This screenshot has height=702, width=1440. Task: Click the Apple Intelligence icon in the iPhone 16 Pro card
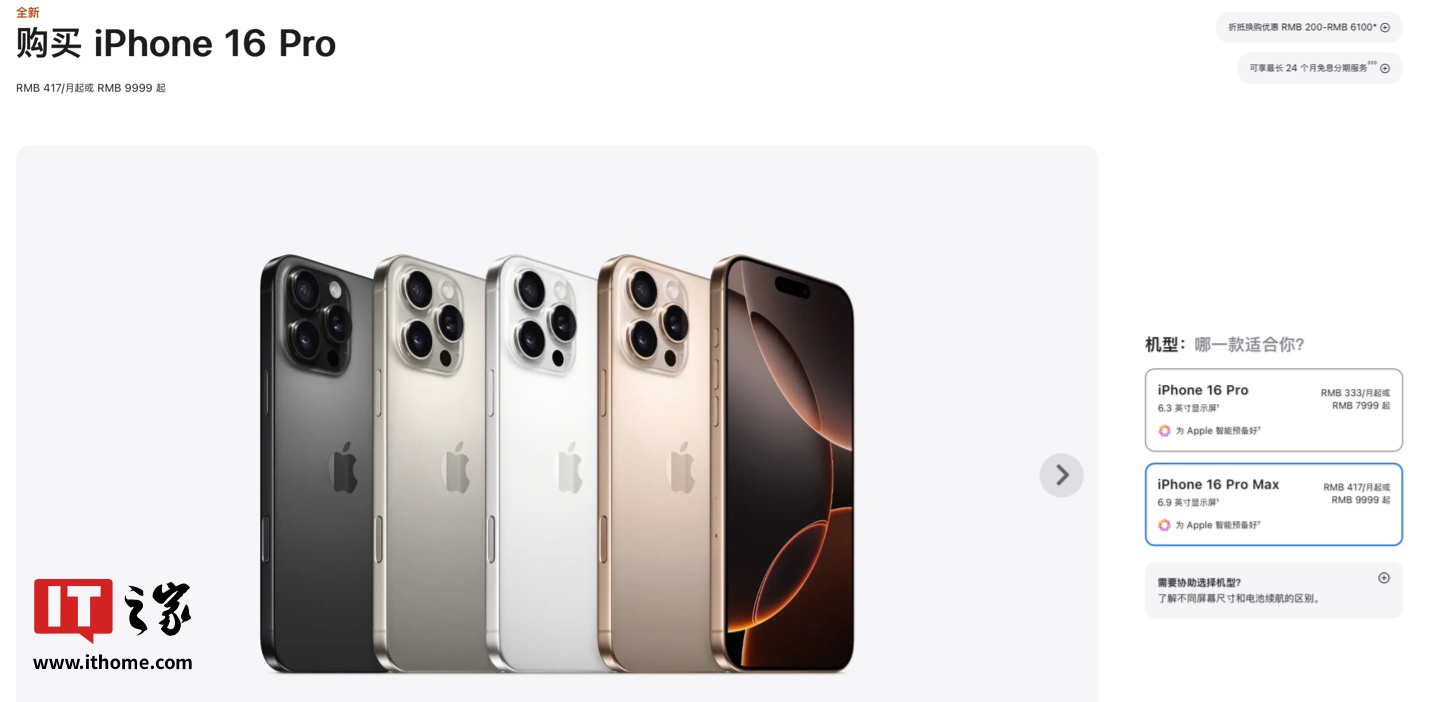[x=1164, y=431]
